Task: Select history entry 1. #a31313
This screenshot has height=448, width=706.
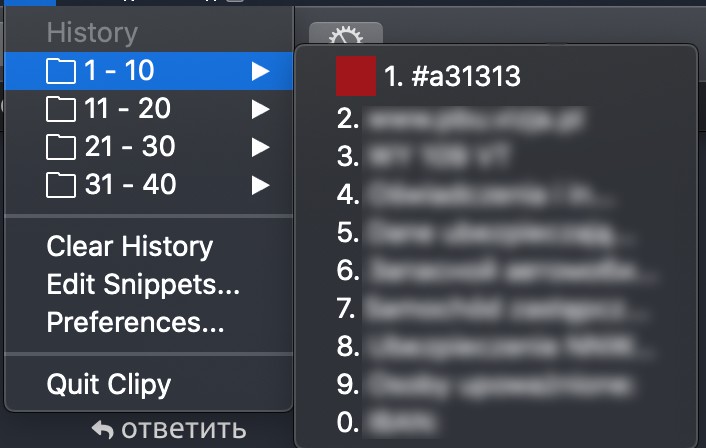Action: tap(496, 76)
